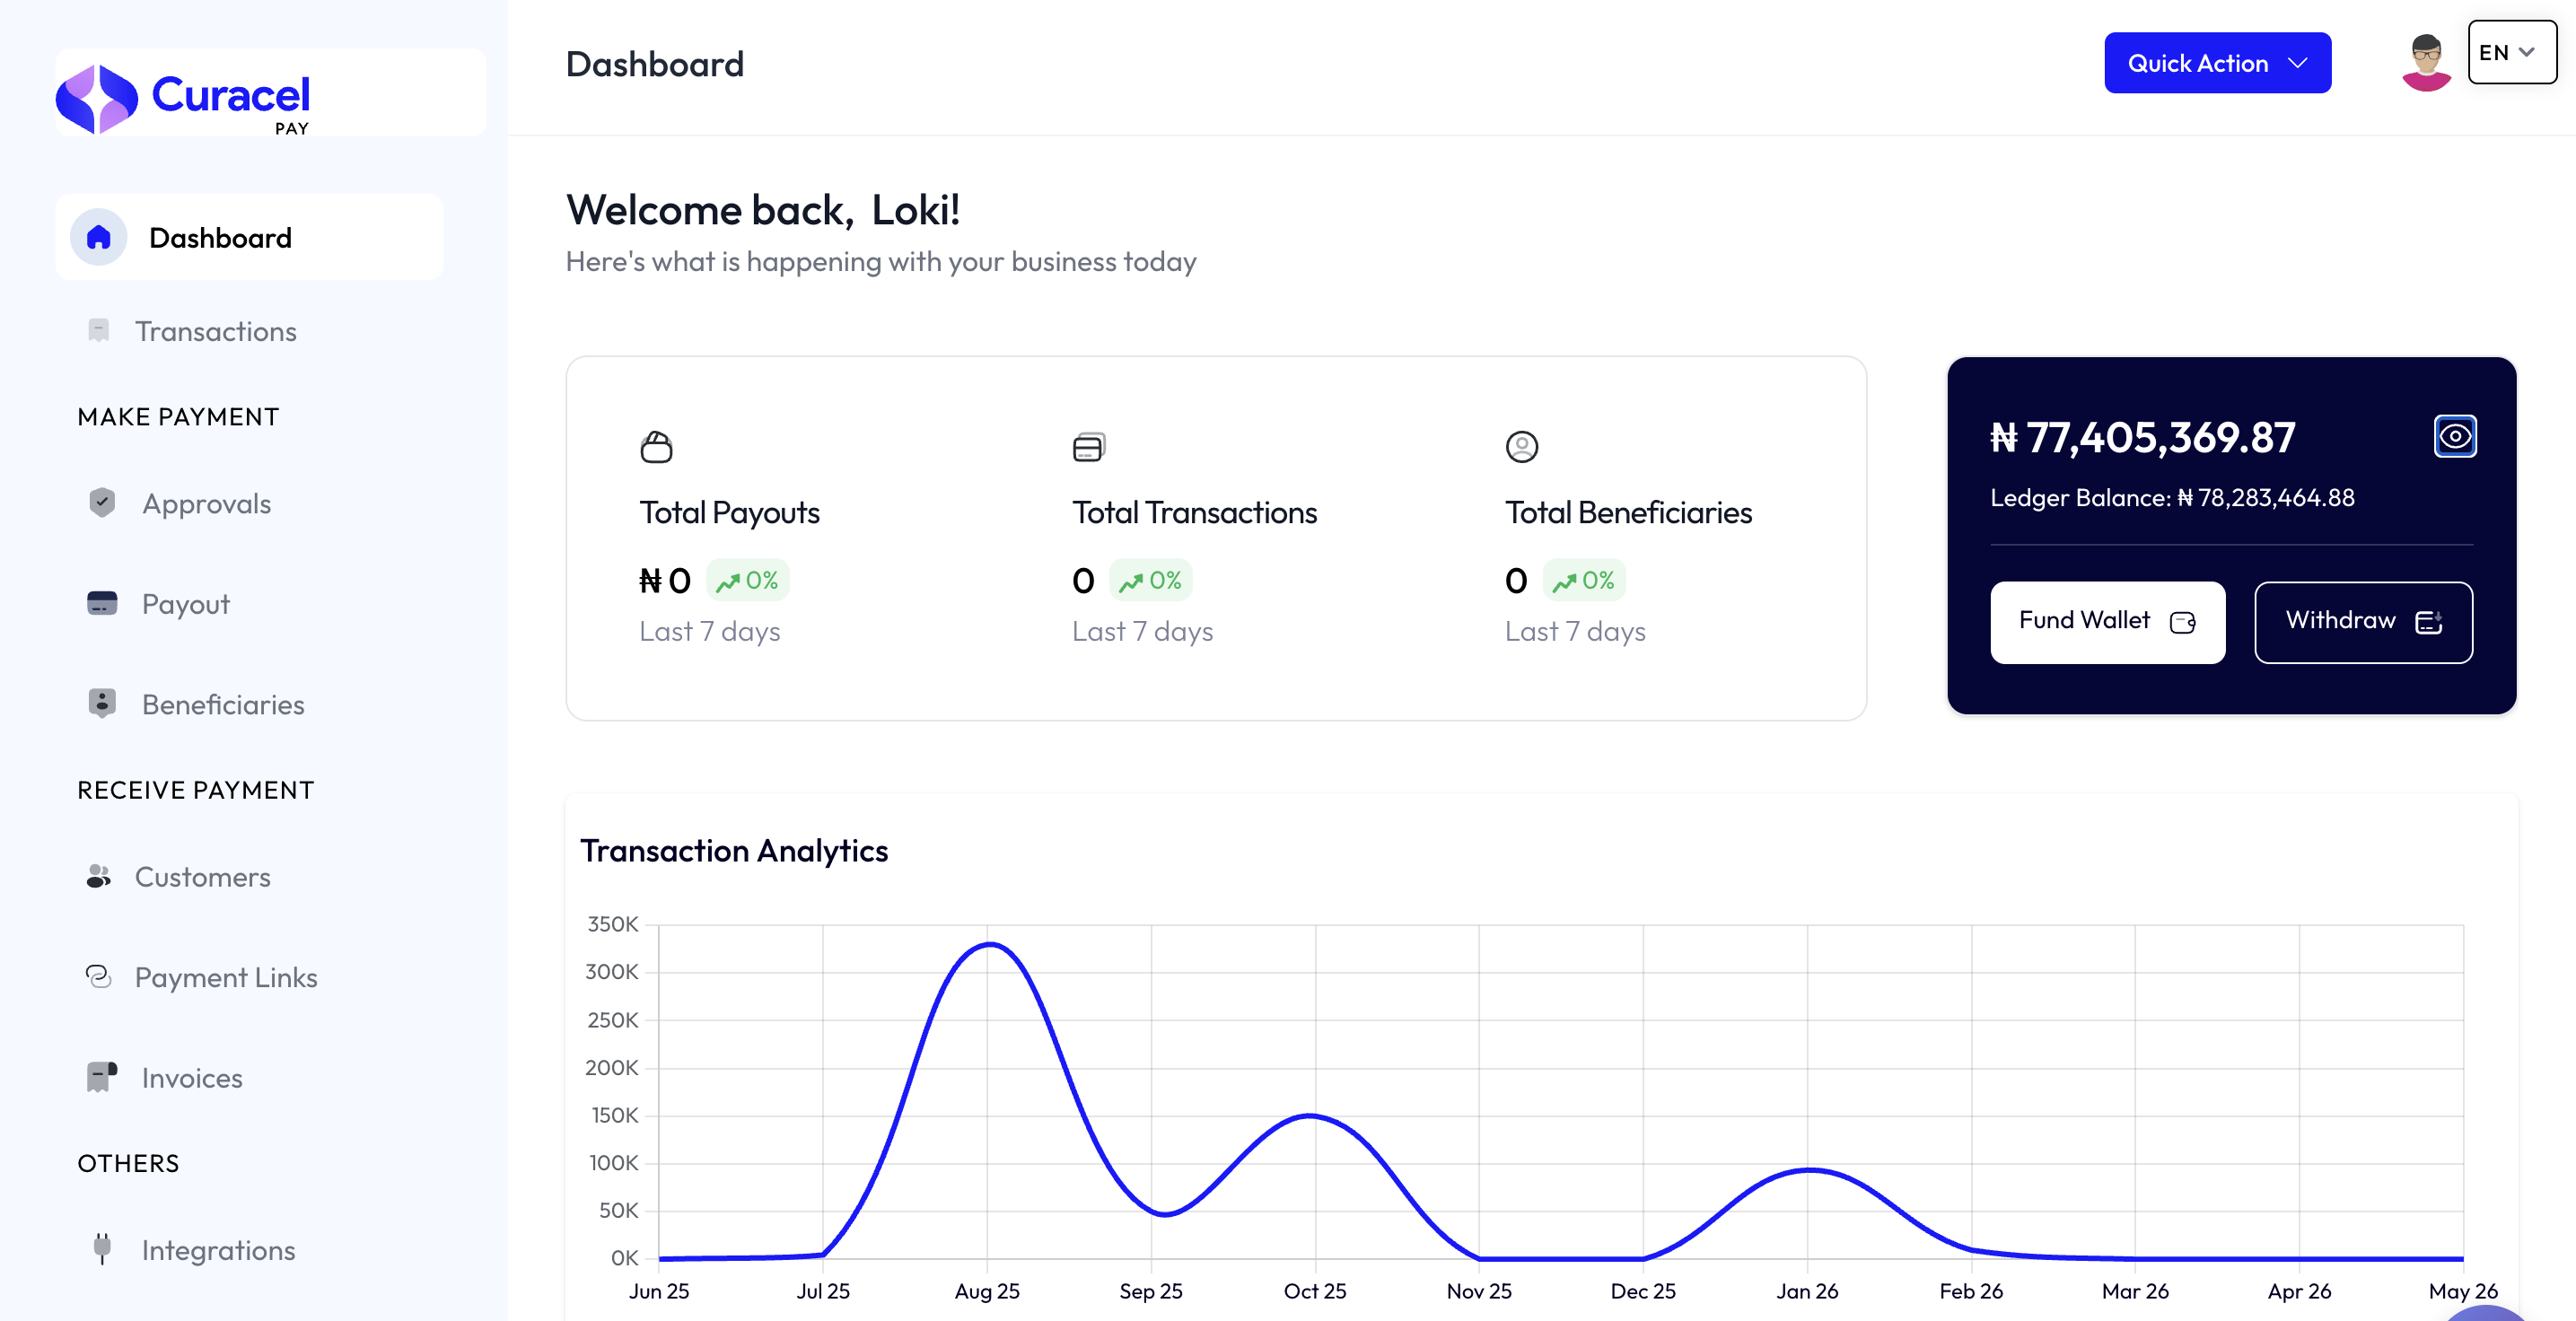Select Payout in the sidebar
The width and height of the screenshot is (2576, 1321).
[x=185, y=604]
